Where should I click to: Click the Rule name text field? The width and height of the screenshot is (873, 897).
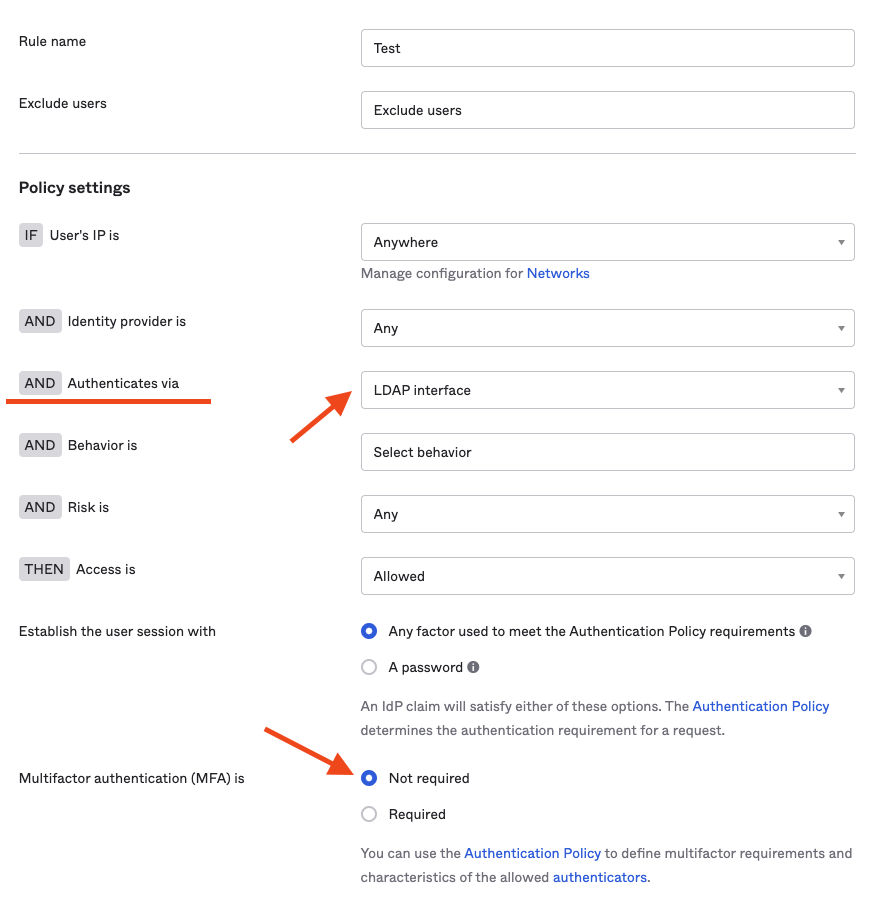[607, 48]
